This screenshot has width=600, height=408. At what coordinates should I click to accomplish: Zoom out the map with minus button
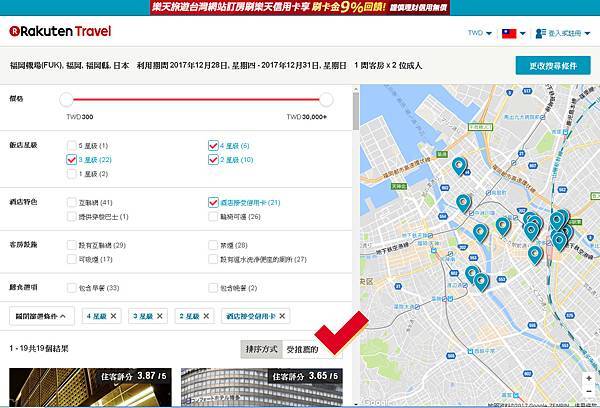pyautogui.click(x=589, y=391)
